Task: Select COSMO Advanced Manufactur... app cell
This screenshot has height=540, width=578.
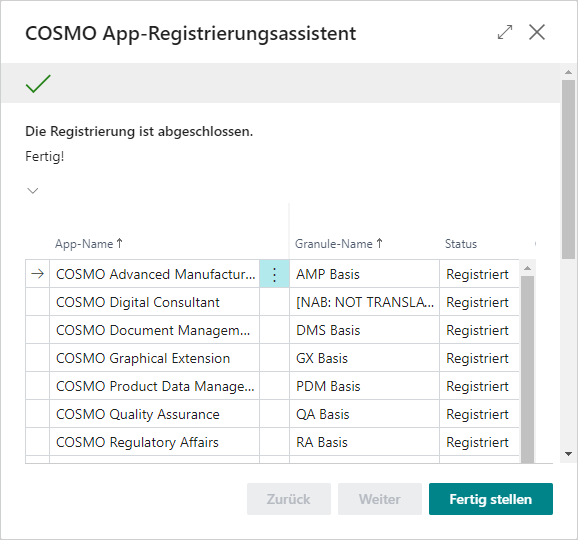Action: pos(155,274)
